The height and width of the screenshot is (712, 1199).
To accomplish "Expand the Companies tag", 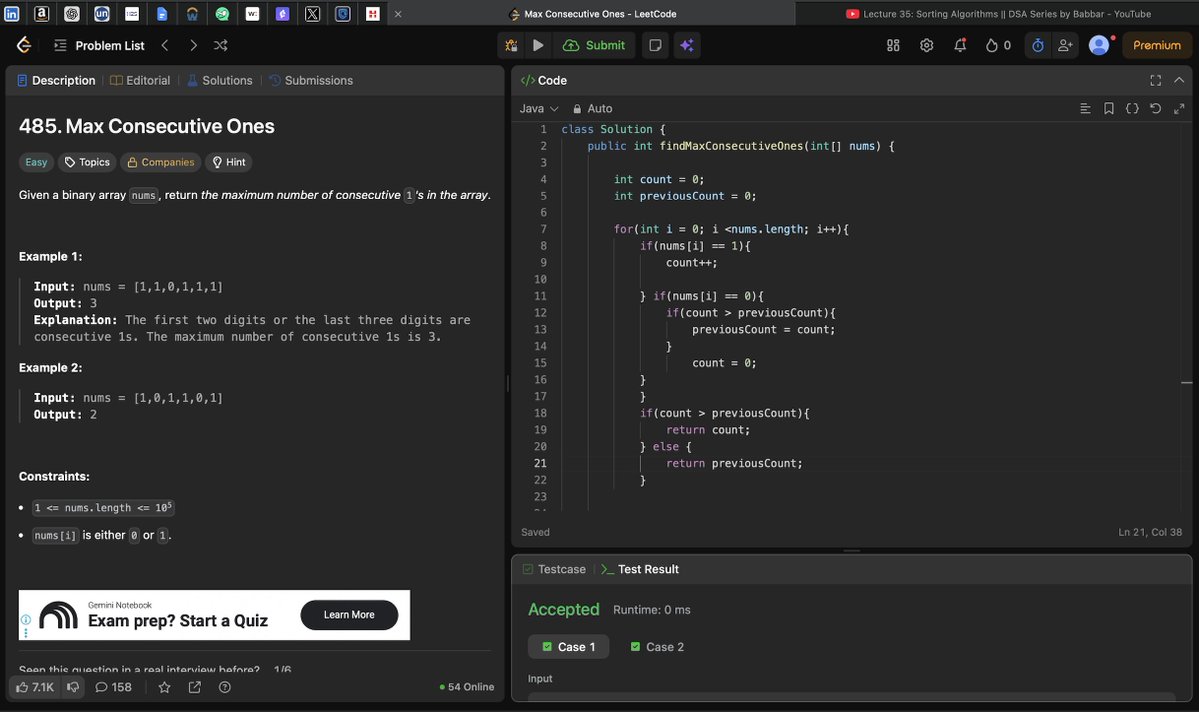I will coord(161,162).
